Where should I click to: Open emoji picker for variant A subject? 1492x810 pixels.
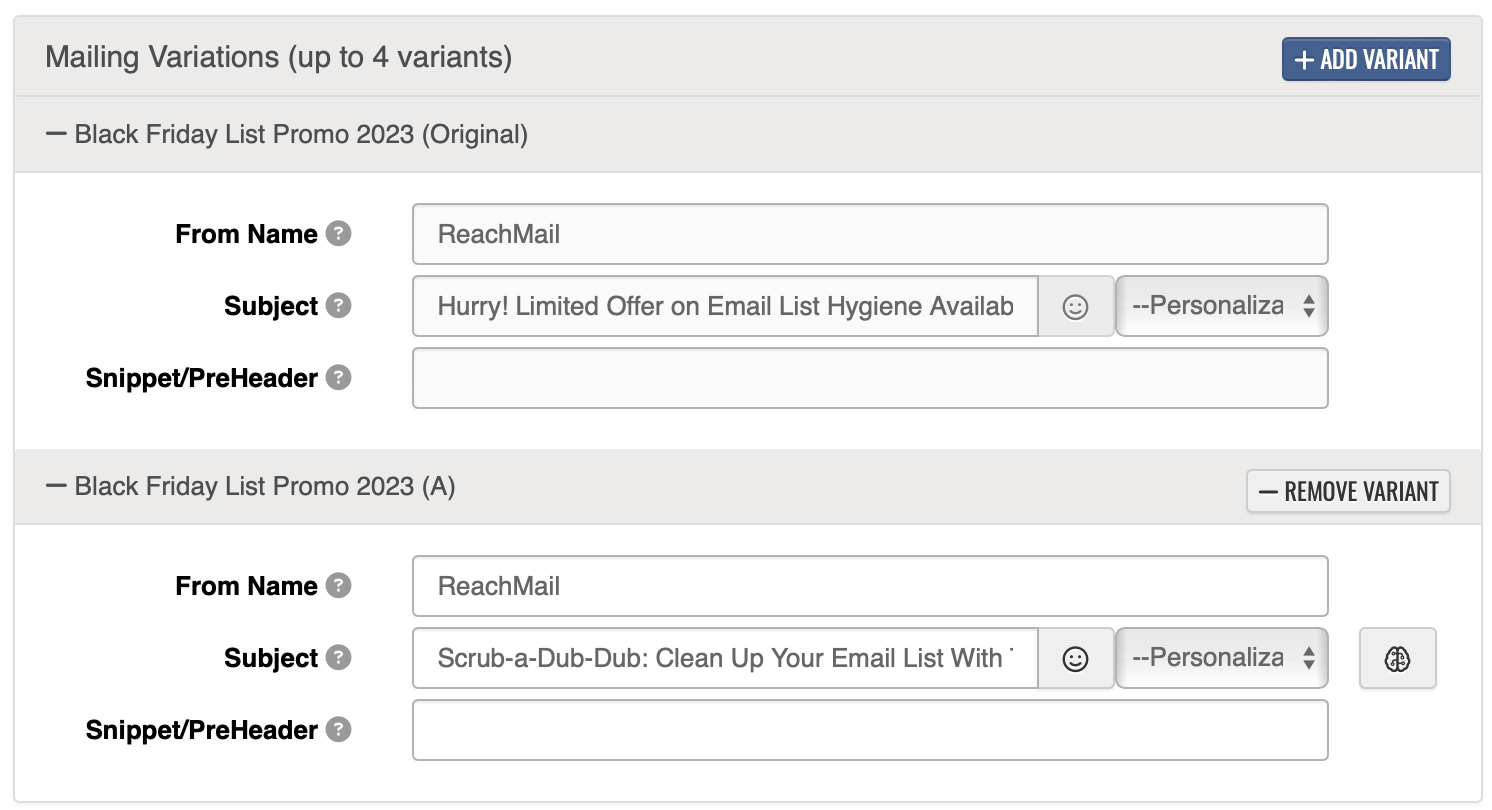click(x=1075, y=658)
